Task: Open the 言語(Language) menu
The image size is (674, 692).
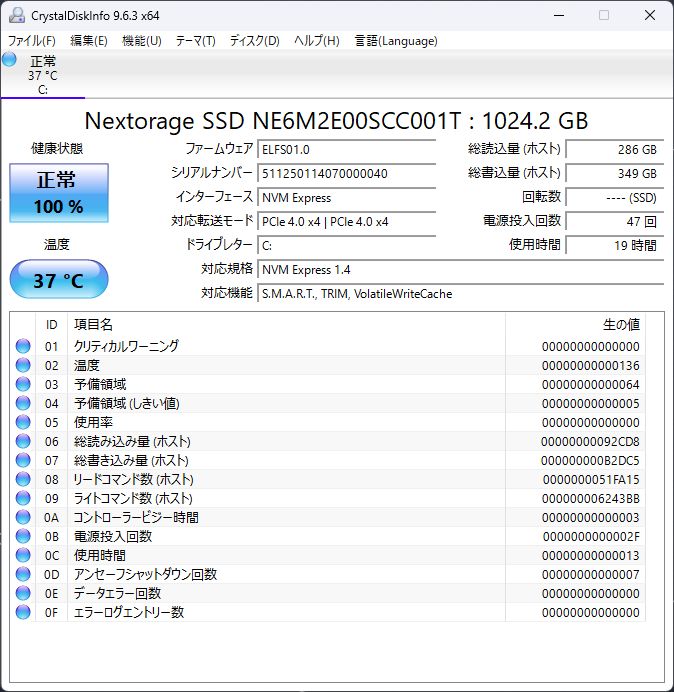Action: [x=396, y=41]
